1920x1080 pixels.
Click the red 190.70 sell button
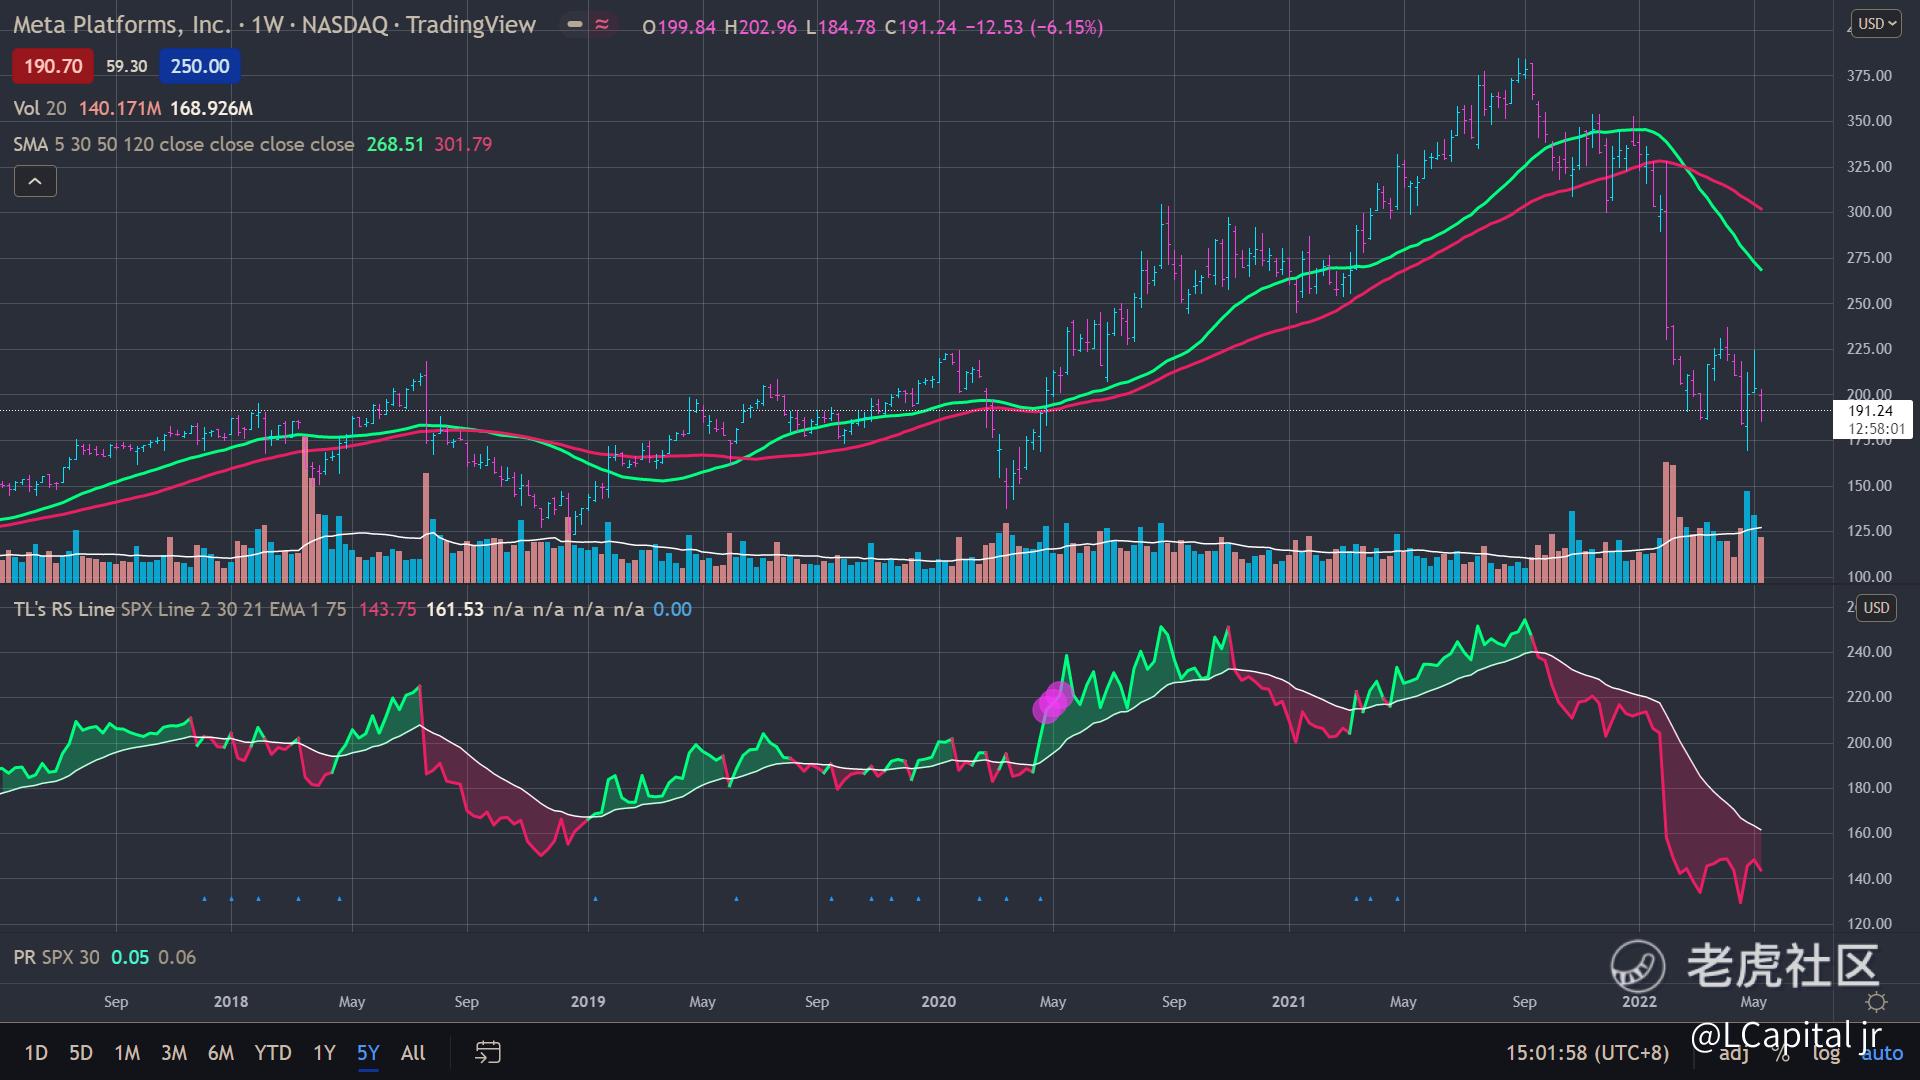53,66
